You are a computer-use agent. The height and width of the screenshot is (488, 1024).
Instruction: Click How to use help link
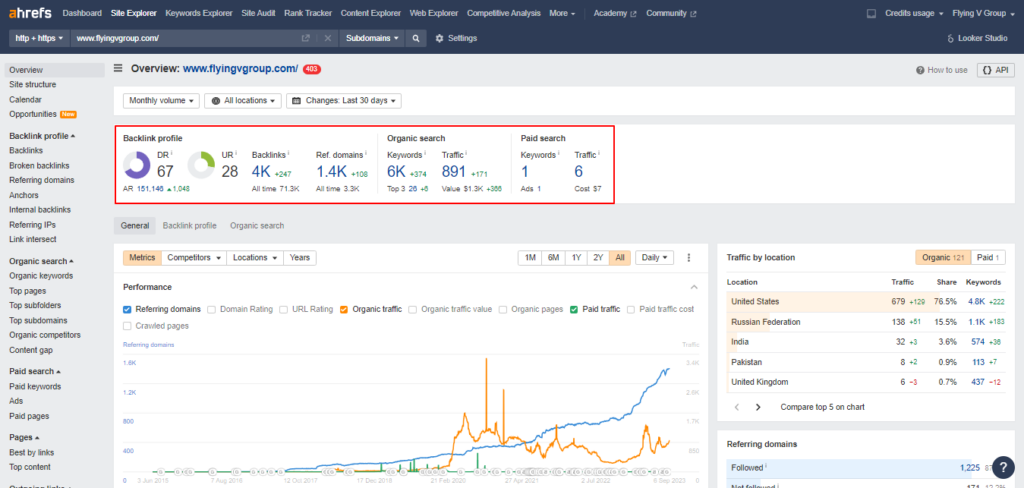942,70
